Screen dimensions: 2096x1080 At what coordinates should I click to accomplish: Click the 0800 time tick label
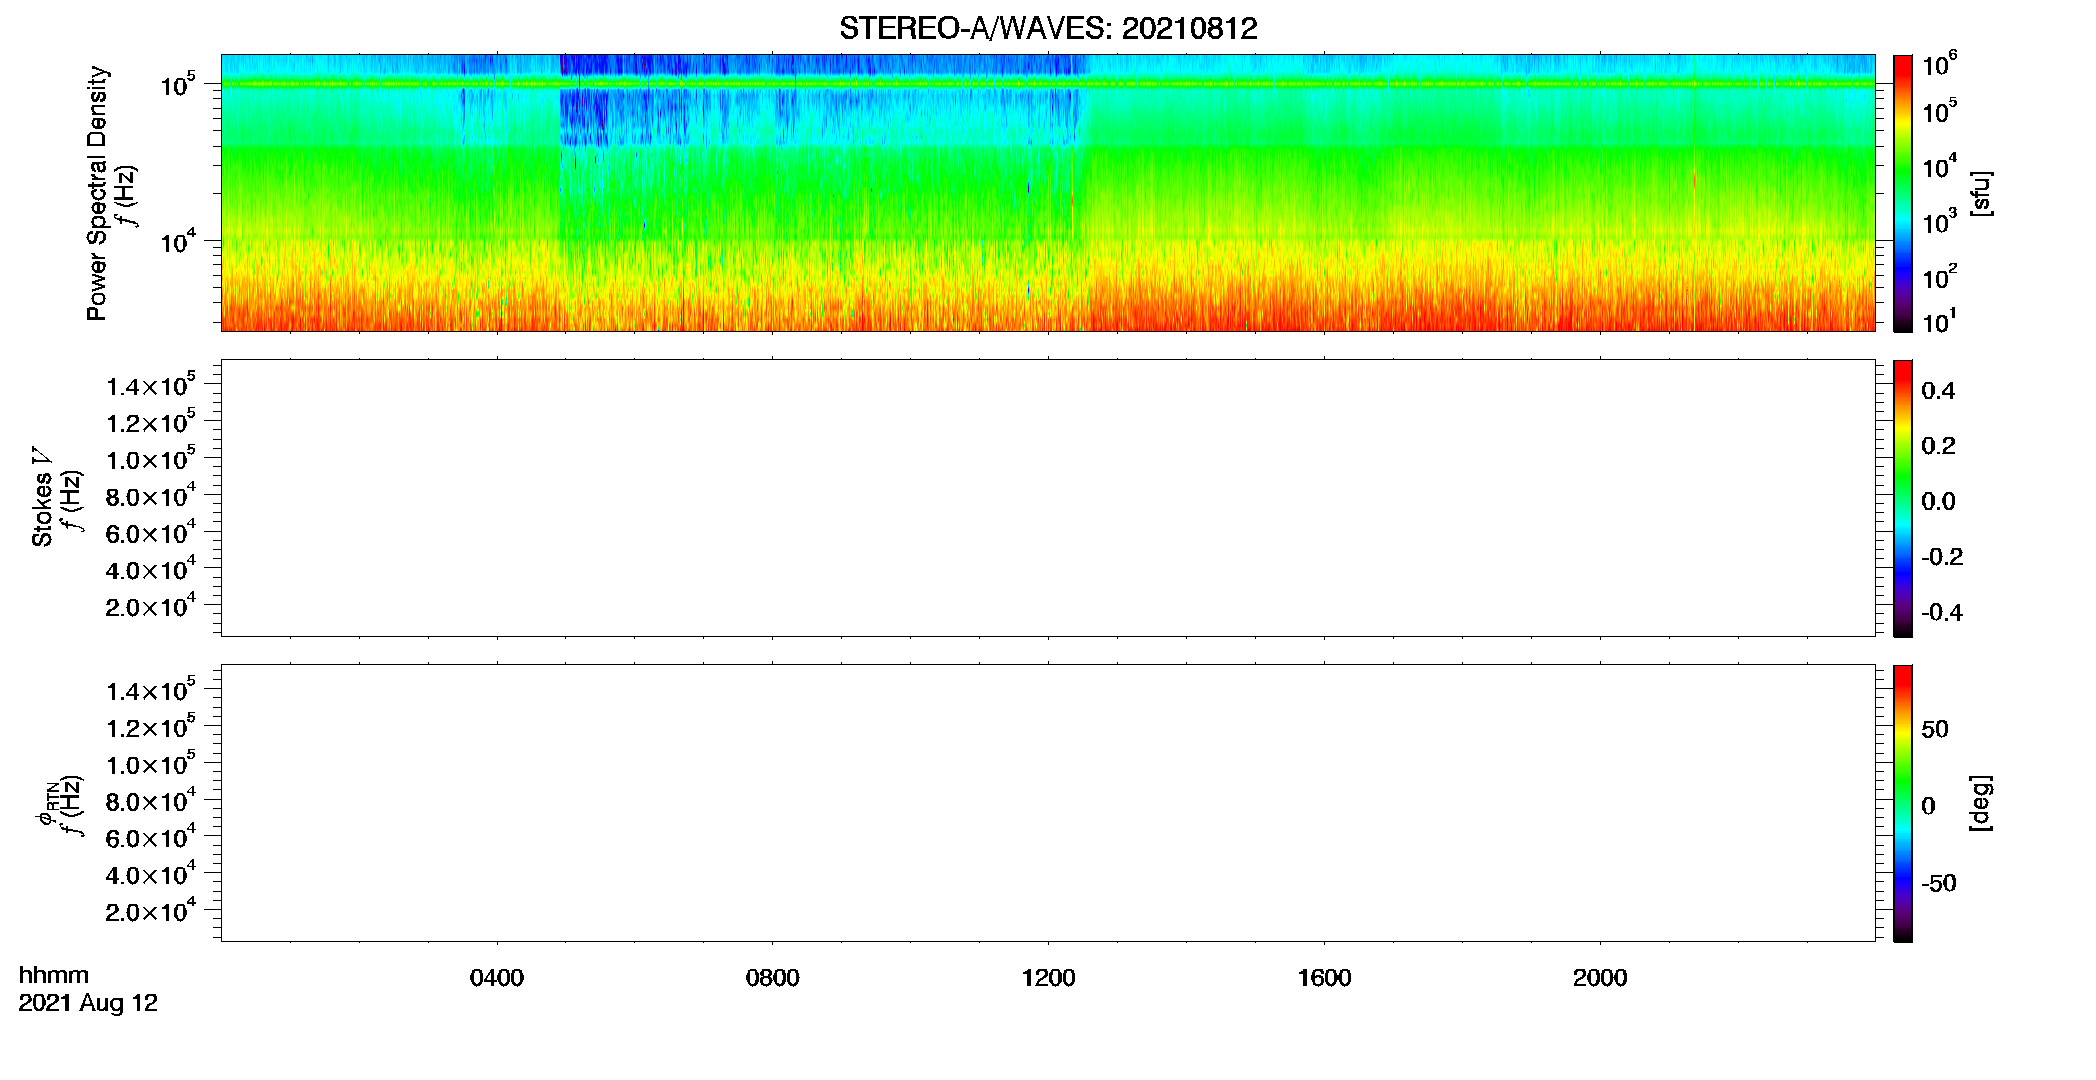(773, 978)
